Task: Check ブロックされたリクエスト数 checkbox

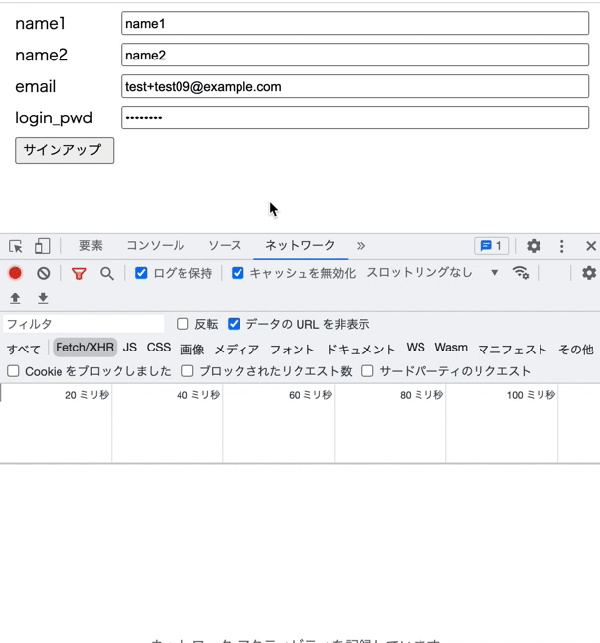Action: [187, 371]
